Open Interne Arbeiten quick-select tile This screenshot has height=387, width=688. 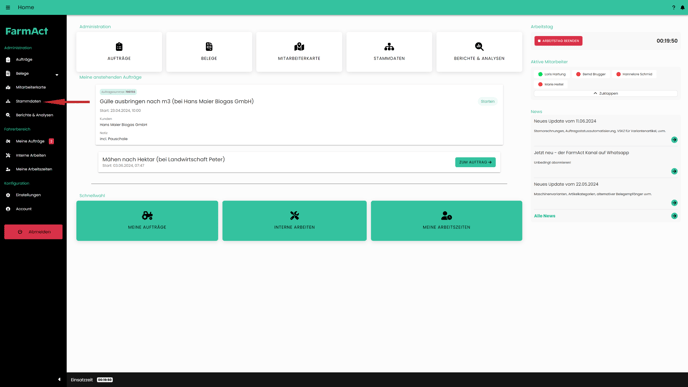(294, 221)
